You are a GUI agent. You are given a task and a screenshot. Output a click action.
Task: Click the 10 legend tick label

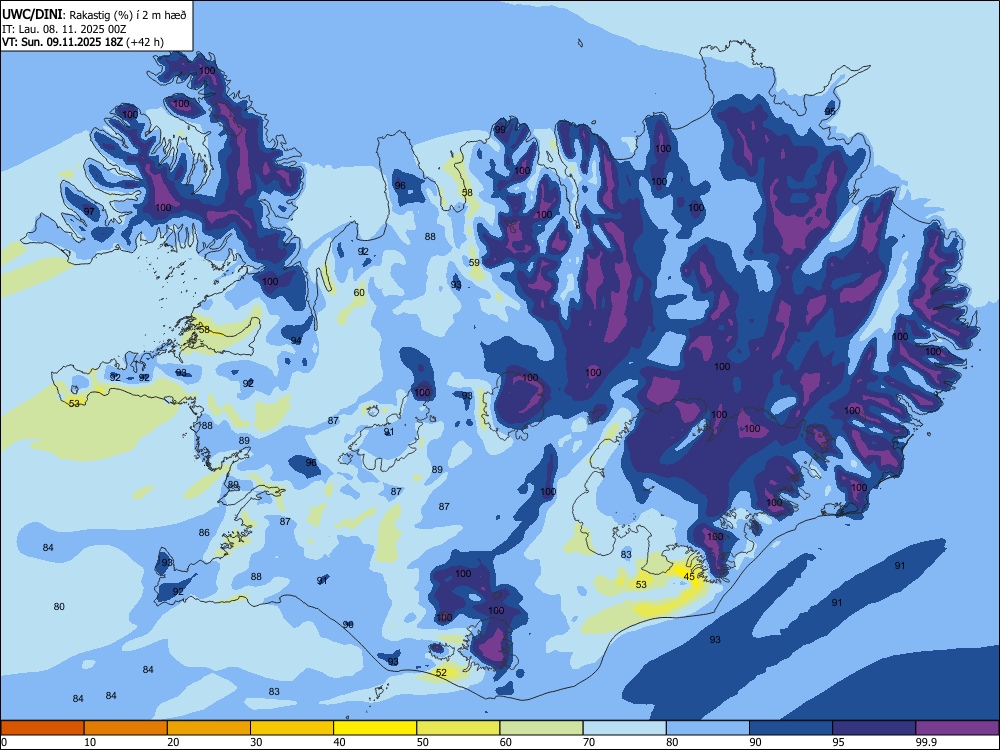pyautogui.click(x=90, y=742)
